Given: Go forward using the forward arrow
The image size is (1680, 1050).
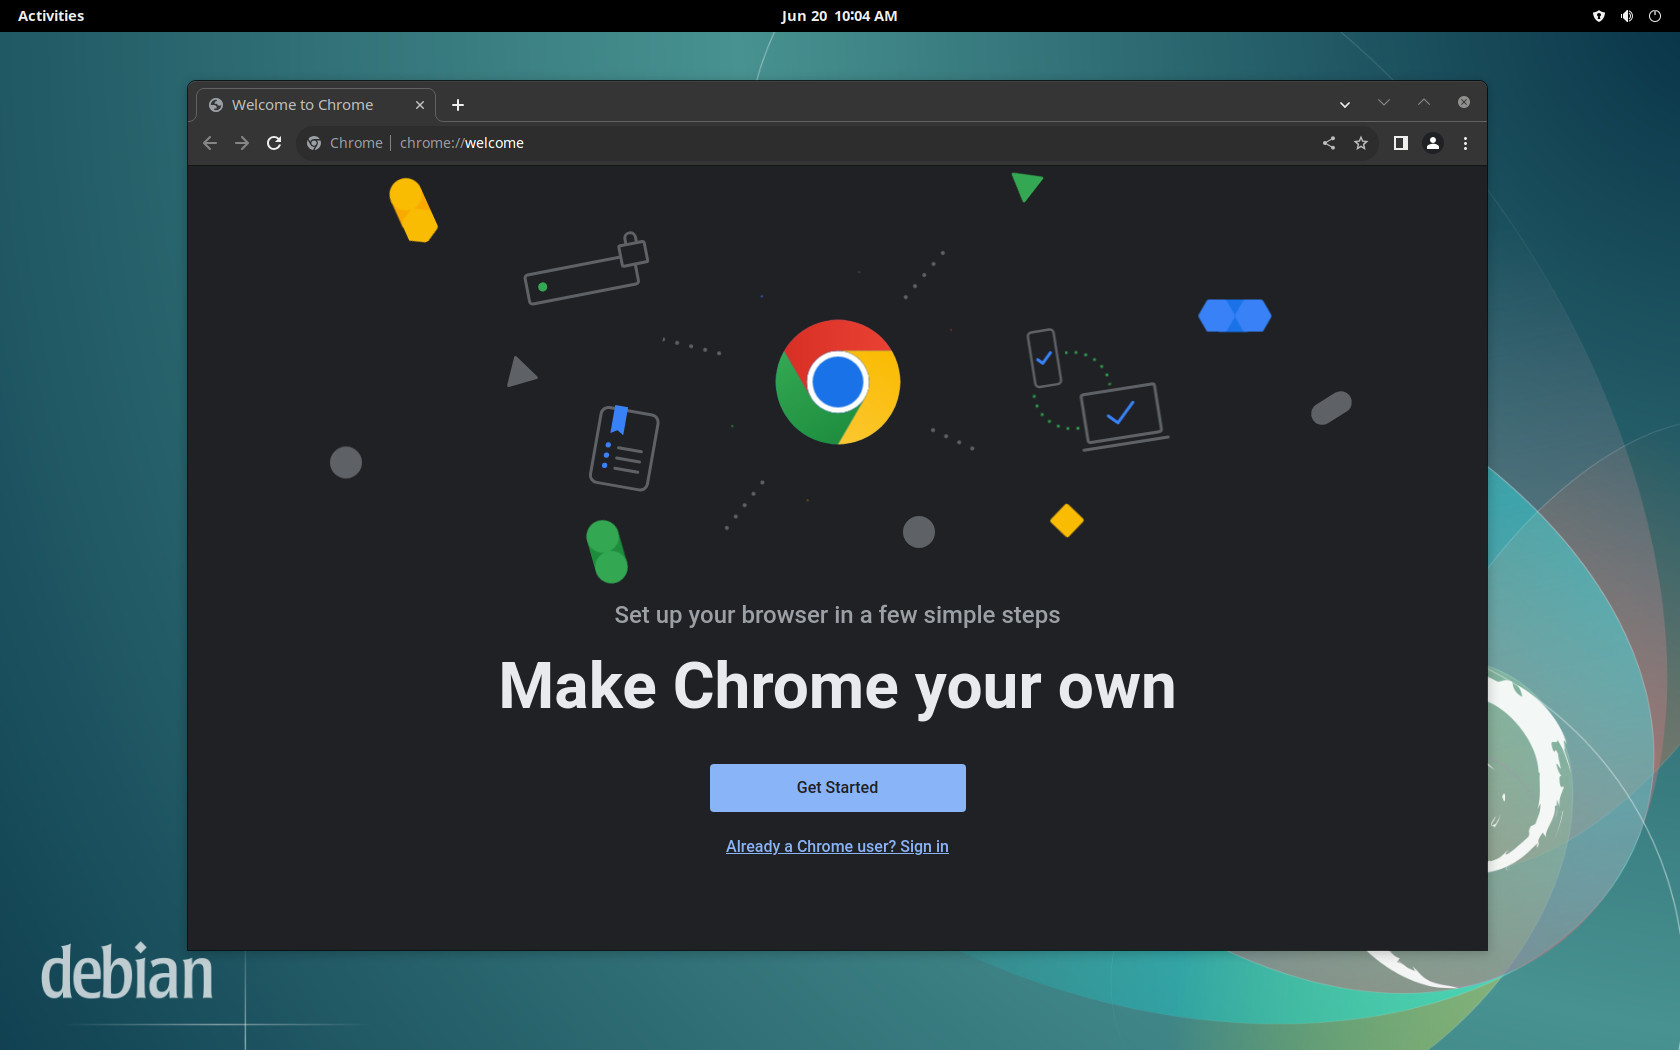Looking at the screenshot, I should point(242,143).
